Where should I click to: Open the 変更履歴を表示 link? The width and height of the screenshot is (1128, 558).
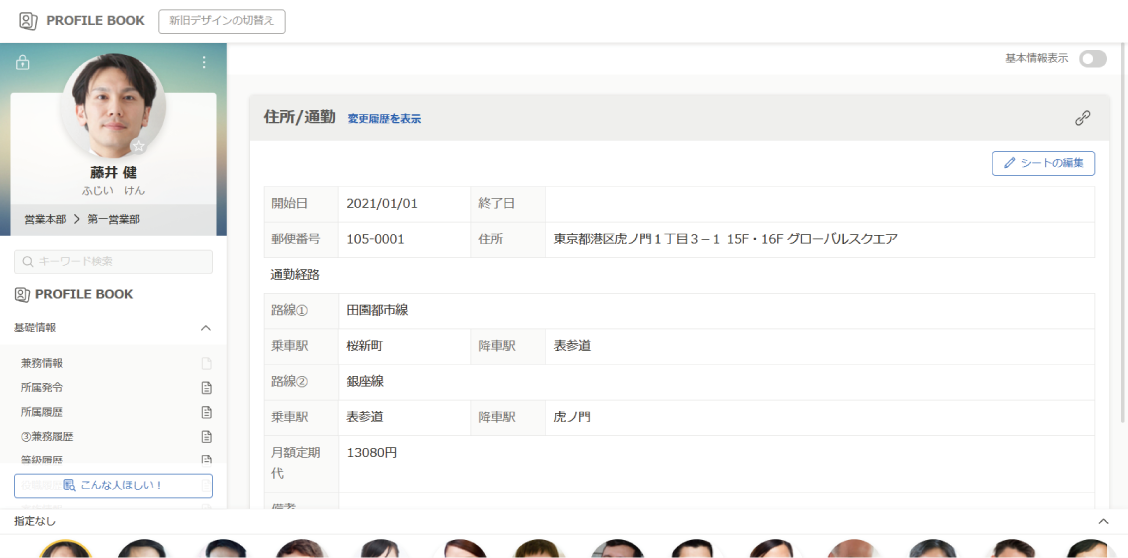tap(384, 119)
